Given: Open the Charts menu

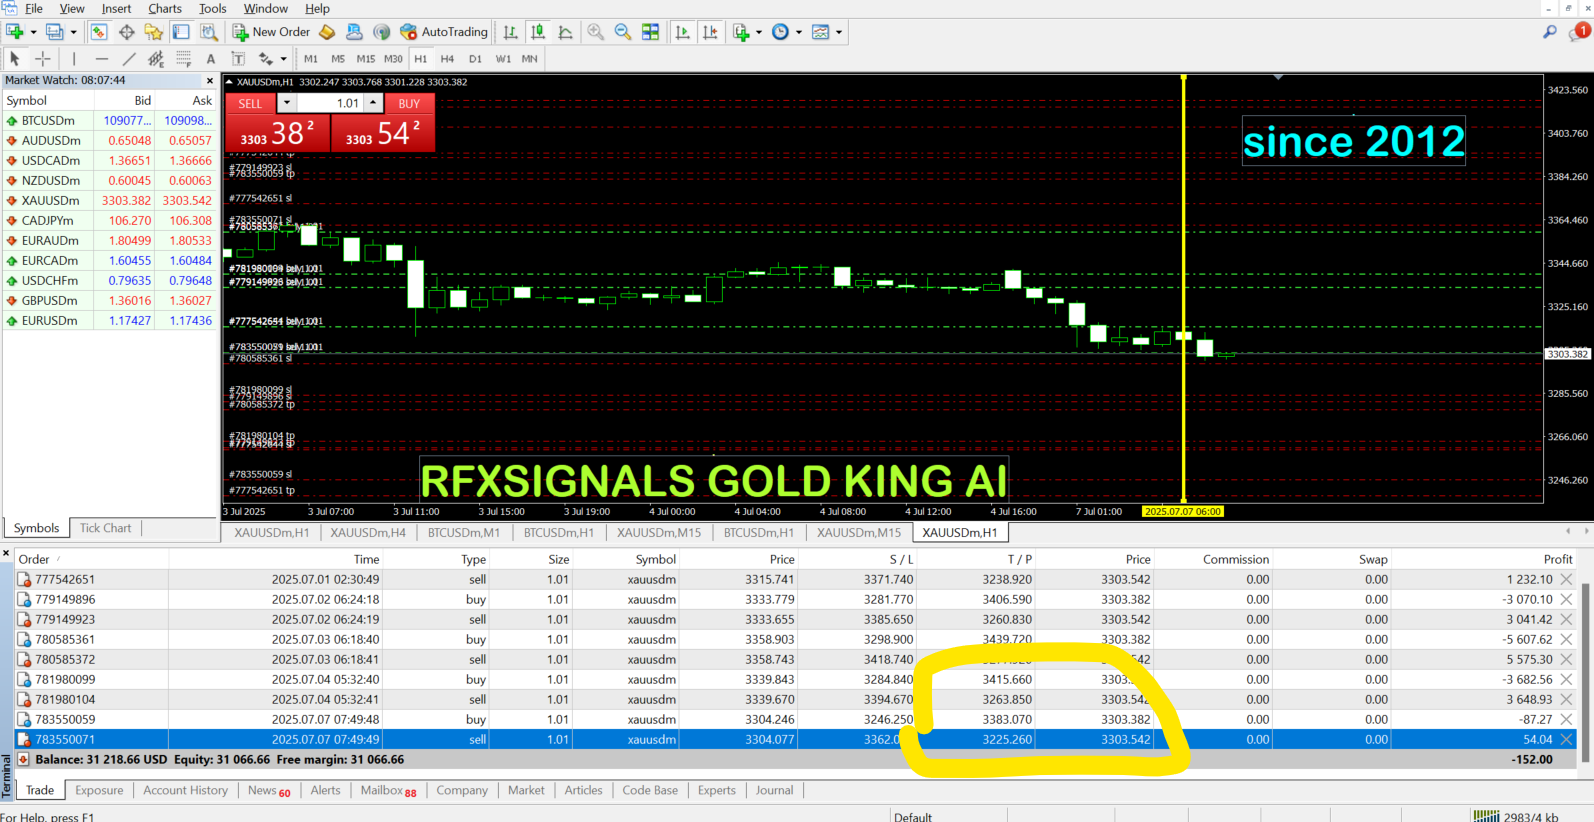Looking at the screenshot, I should 165,8.
